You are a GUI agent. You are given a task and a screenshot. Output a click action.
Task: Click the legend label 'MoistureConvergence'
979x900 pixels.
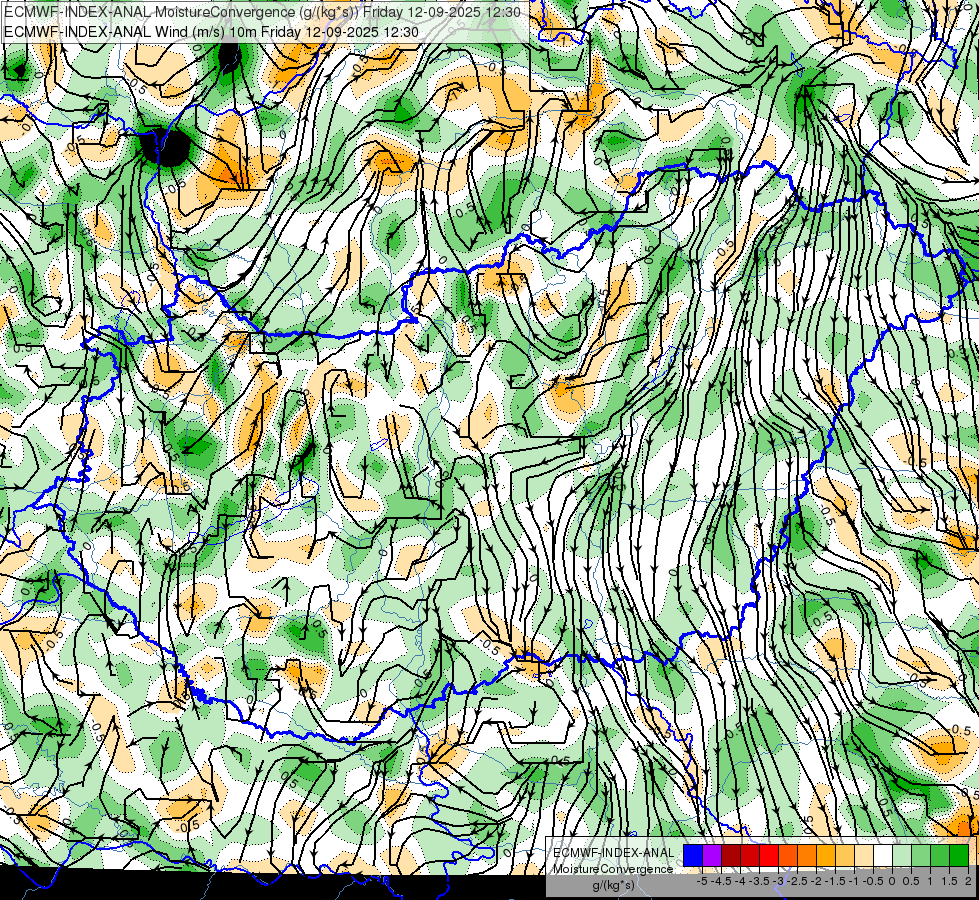click(613, 869)
